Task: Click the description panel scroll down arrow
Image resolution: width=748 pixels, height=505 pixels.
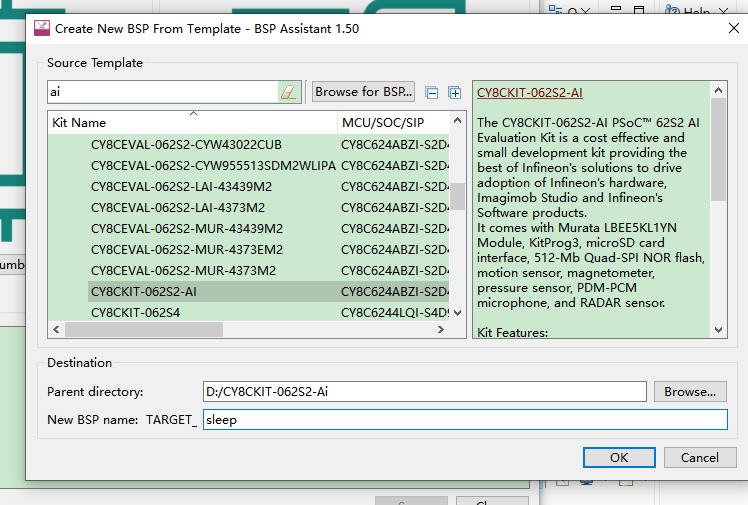Action: coord(718,330)
